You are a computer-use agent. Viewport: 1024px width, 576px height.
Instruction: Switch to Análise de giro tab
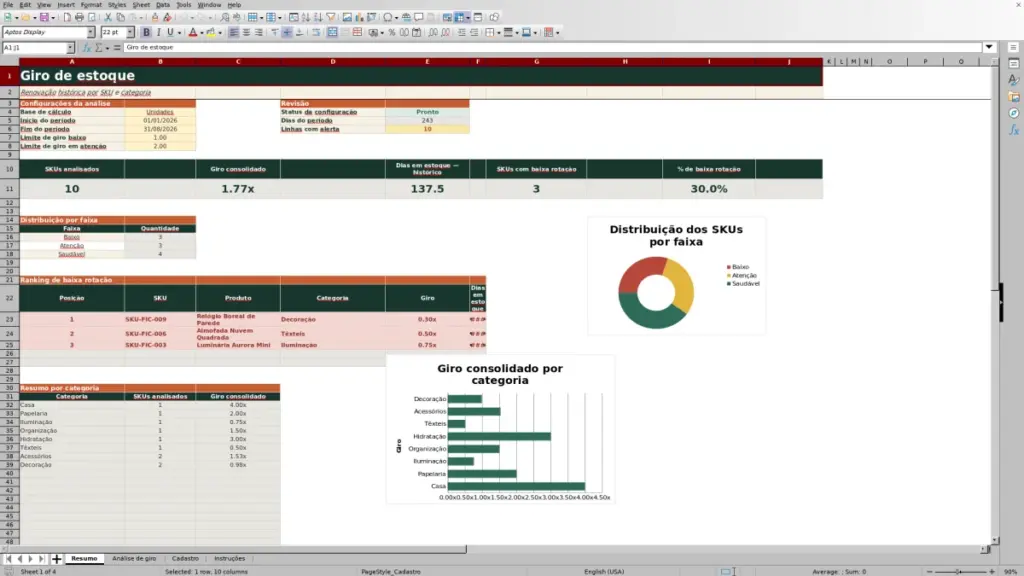coord(134,558)
